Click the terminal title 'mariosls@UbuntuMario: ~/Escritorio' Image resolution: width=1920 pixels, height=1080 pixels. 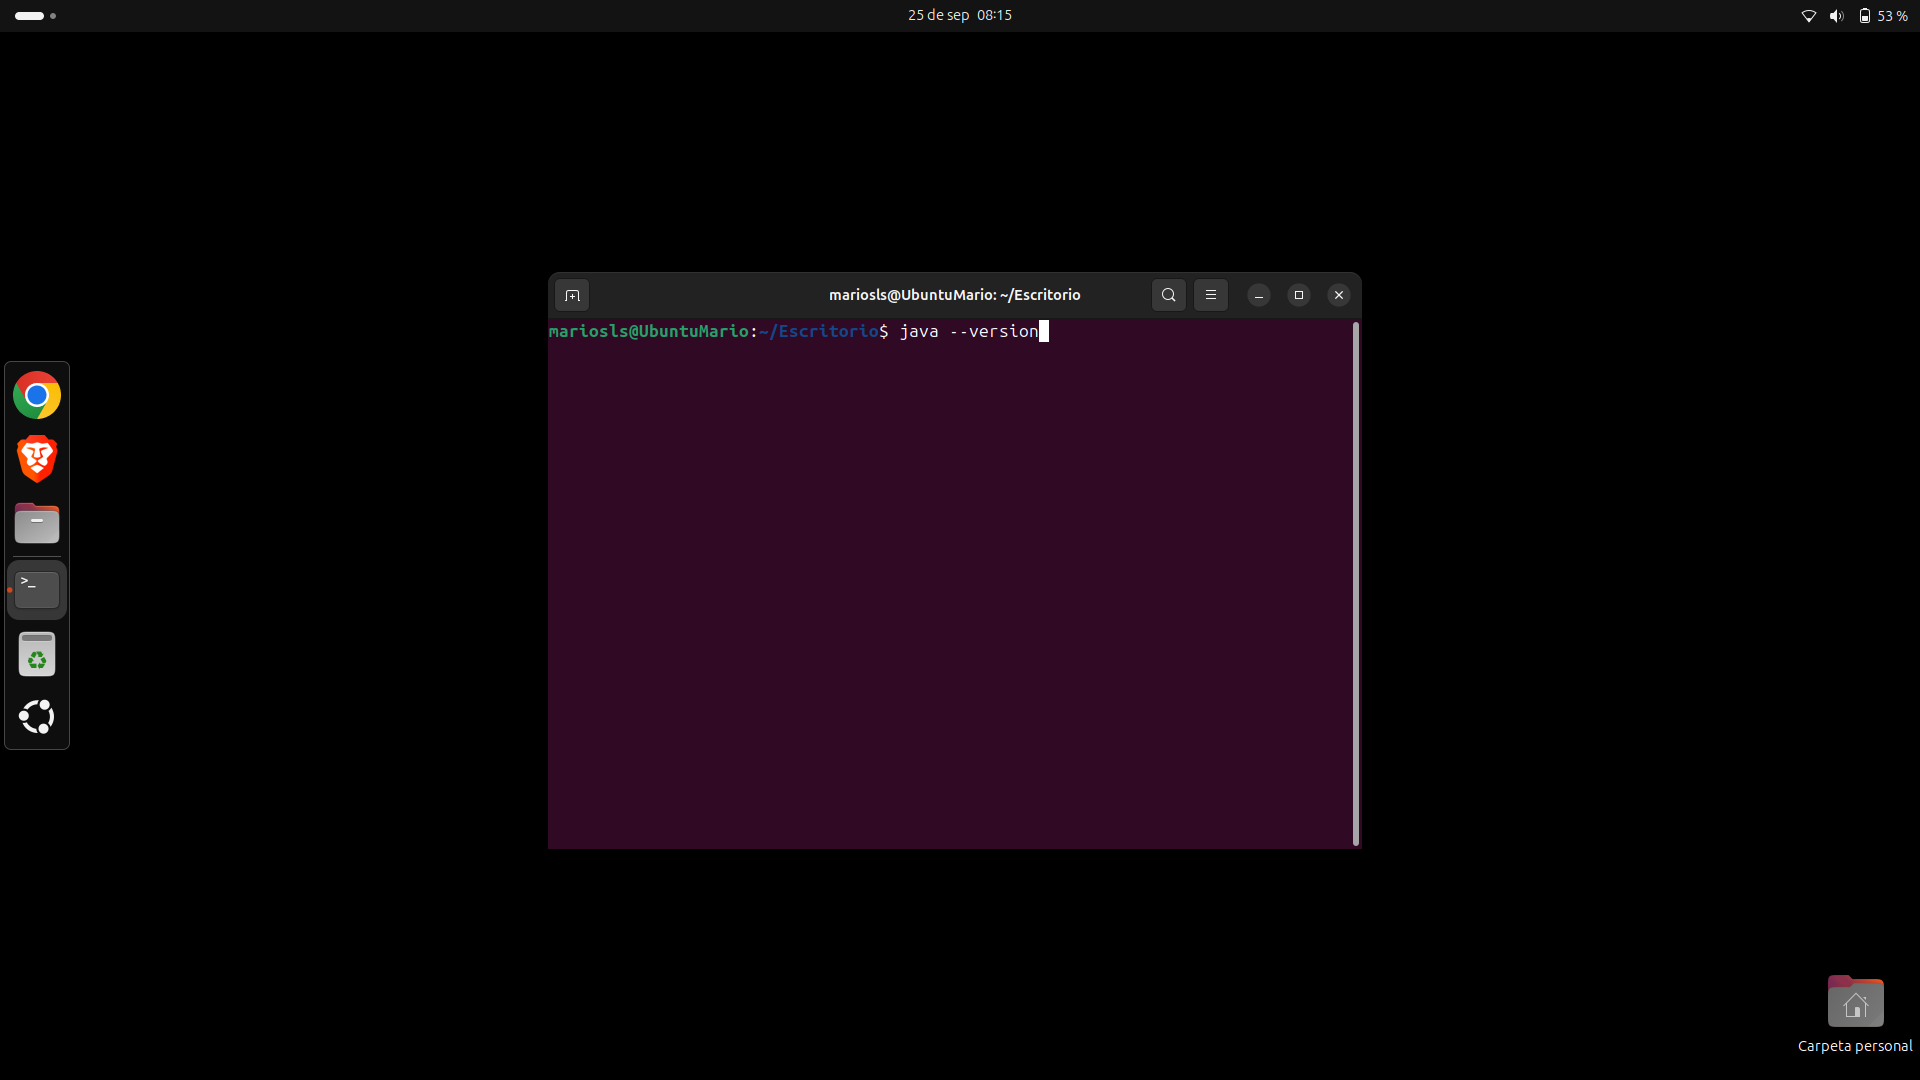pos(954,295)
